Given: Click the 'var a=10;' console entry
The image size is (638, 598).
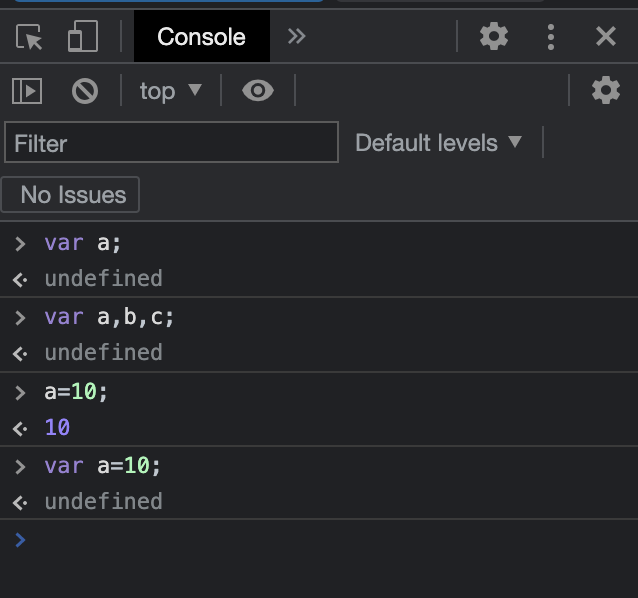Looking at the screenshot, I should [x=102, y=466].
